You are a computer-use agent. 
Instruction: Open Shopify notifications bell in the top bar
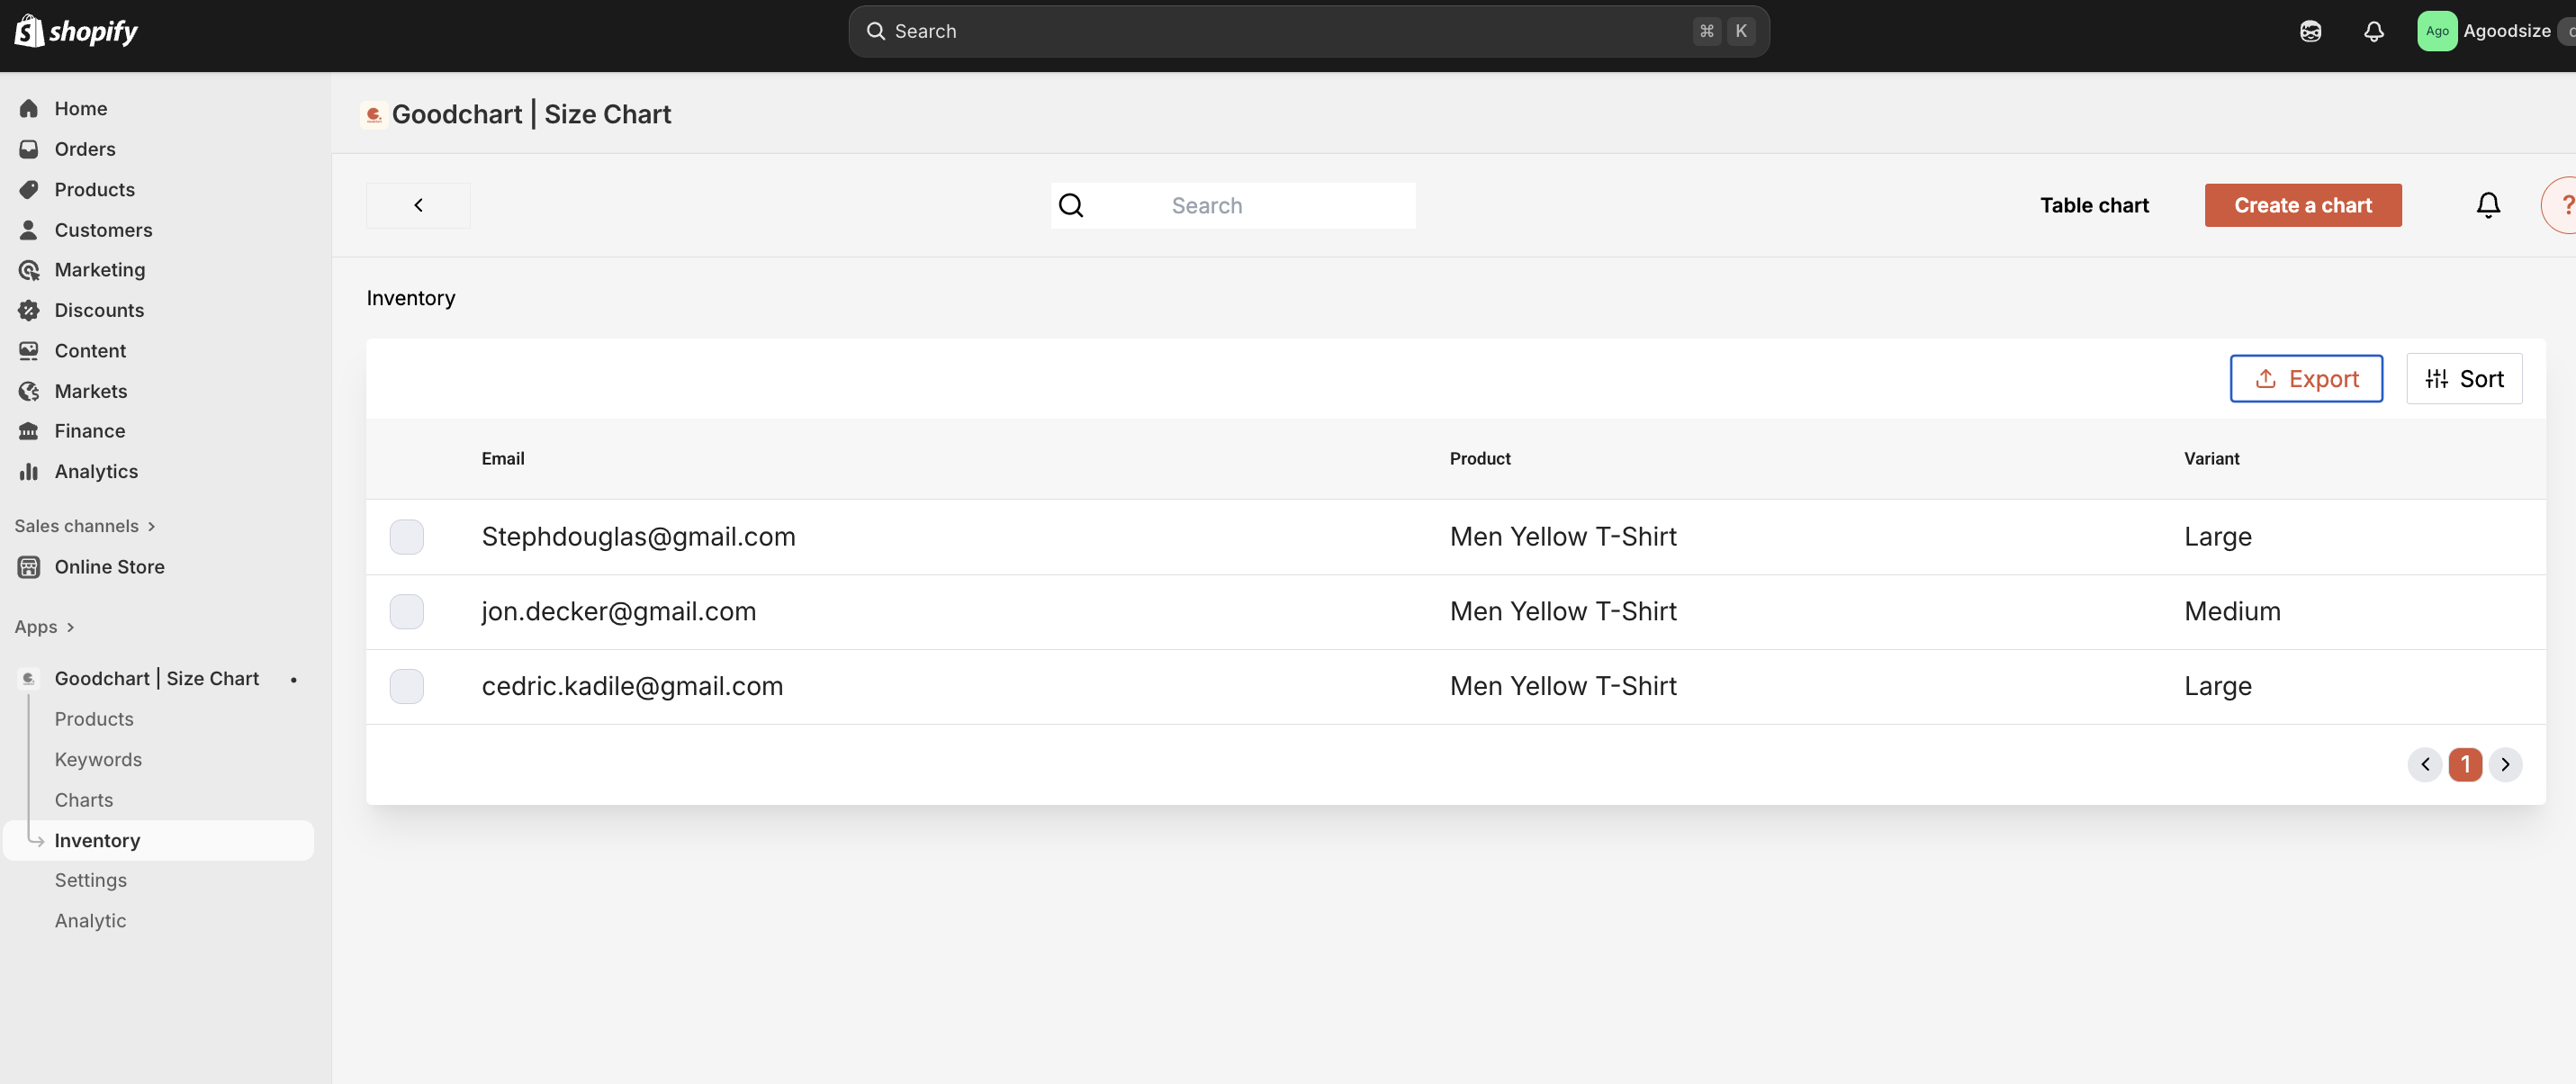(2373, 31)
